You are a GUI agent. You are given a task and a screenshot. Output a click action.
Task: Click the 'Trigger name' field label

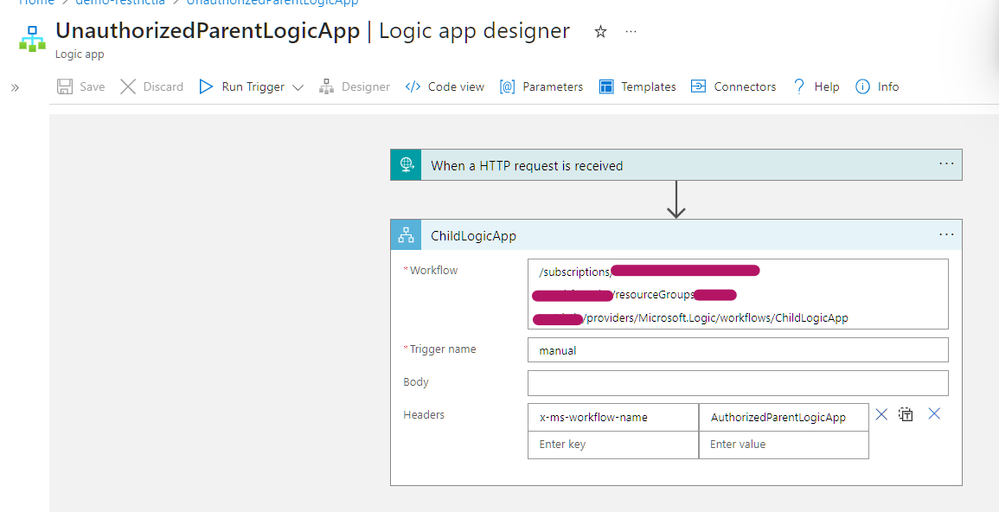coord(443,349)
